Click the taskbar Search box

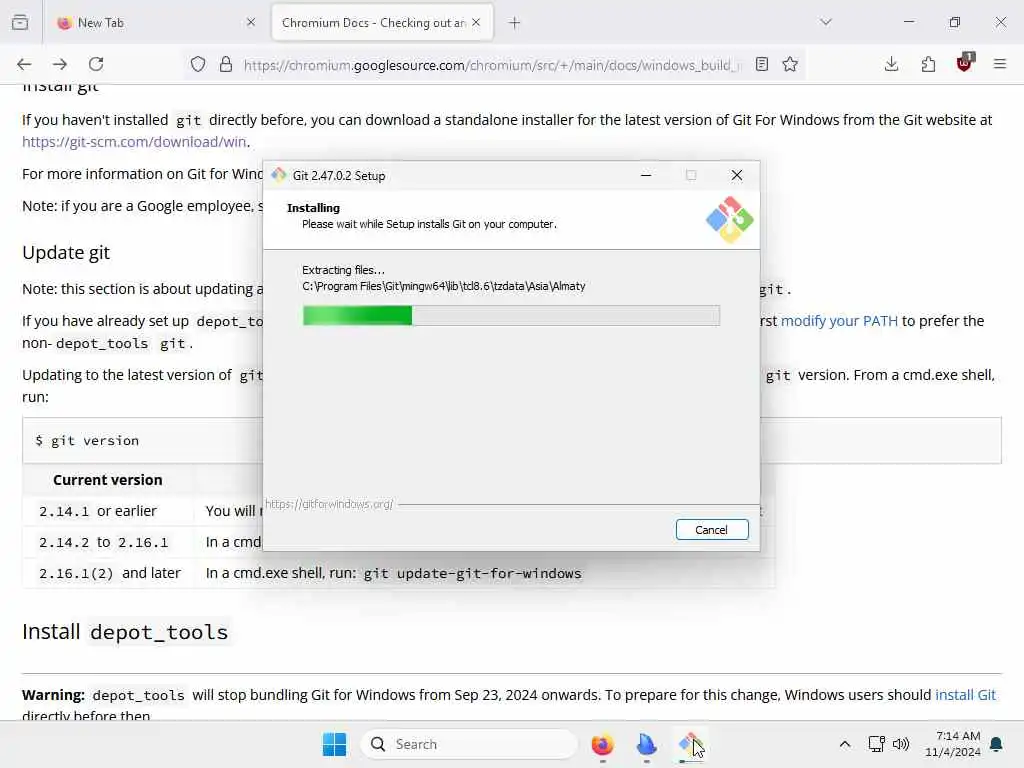[x=469, y=744]
